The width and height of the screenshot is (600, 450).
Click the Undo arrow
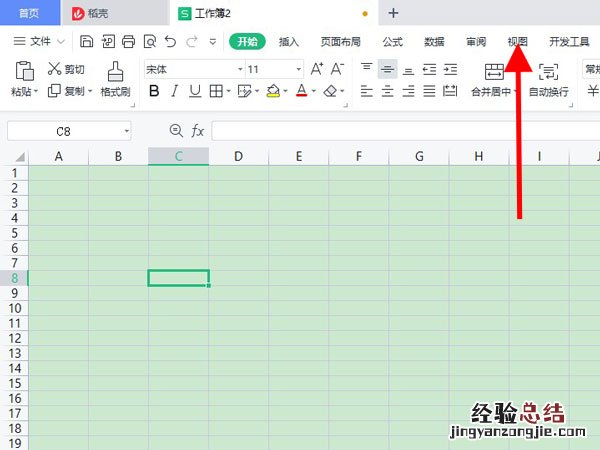tap(170, 42)
